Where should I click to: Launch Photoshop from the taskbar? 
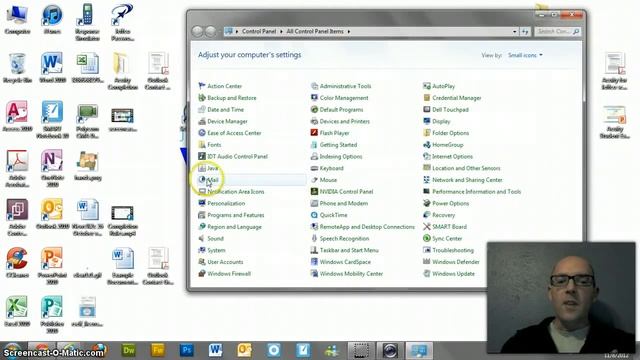pos(187,350)
